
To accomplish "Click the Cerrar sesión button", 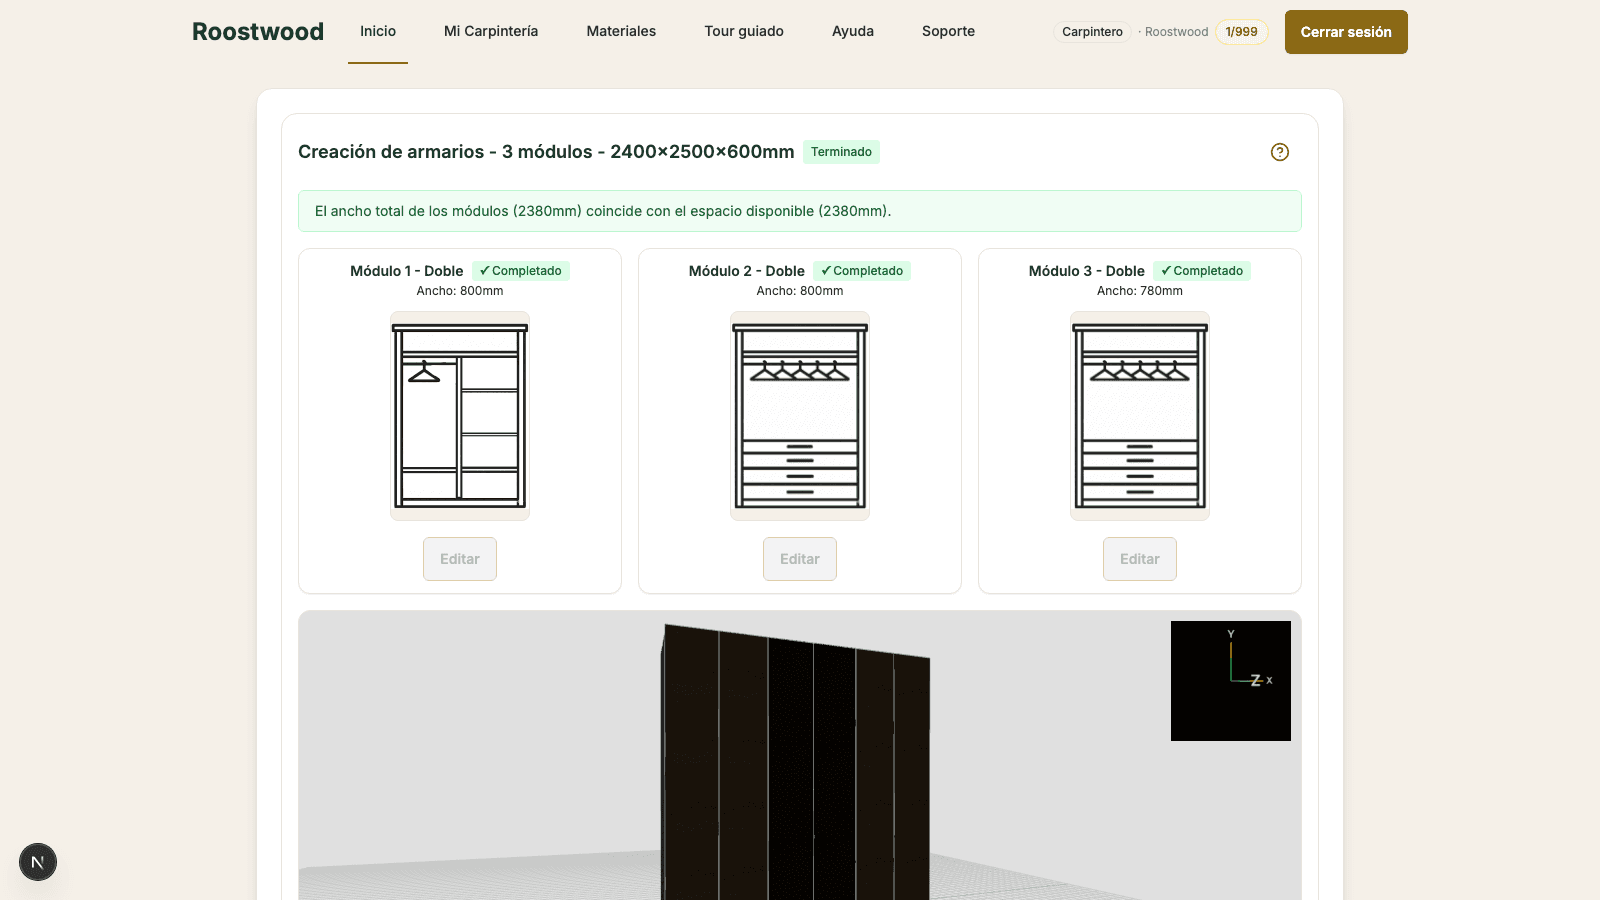I will coord(1346,32).
